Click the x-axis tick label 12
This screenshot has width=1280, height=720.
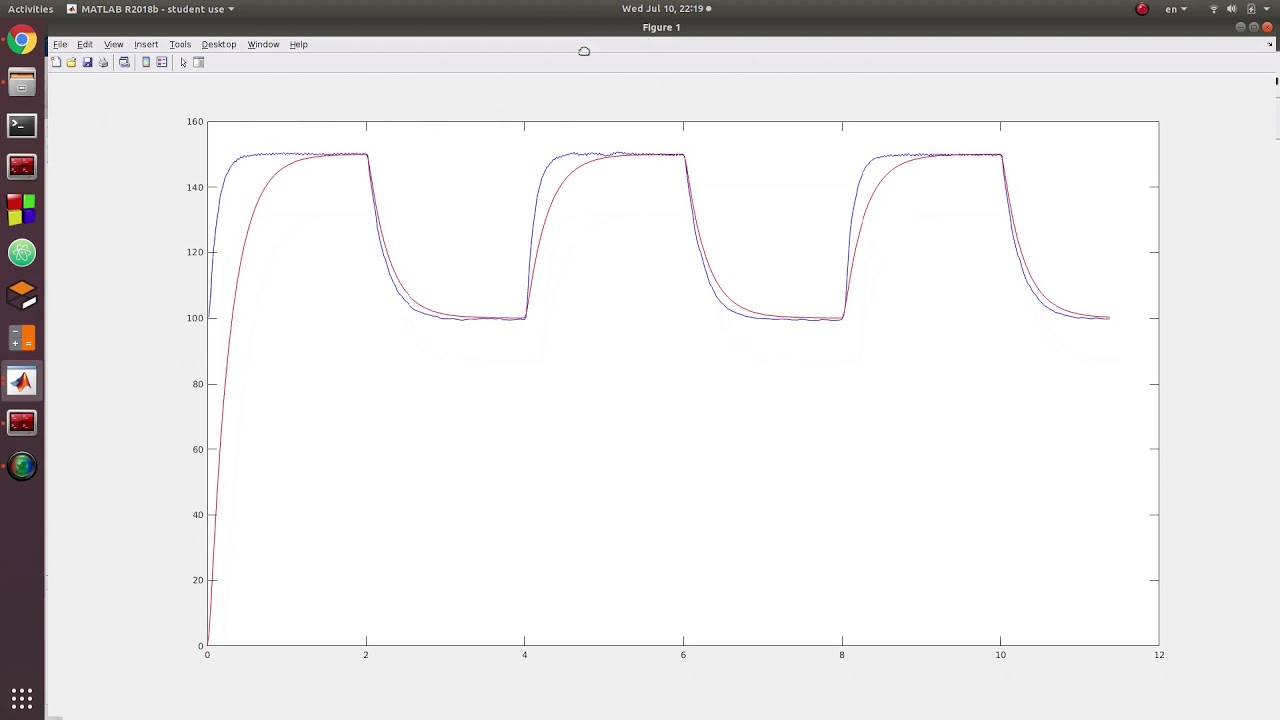[1159, 655]
